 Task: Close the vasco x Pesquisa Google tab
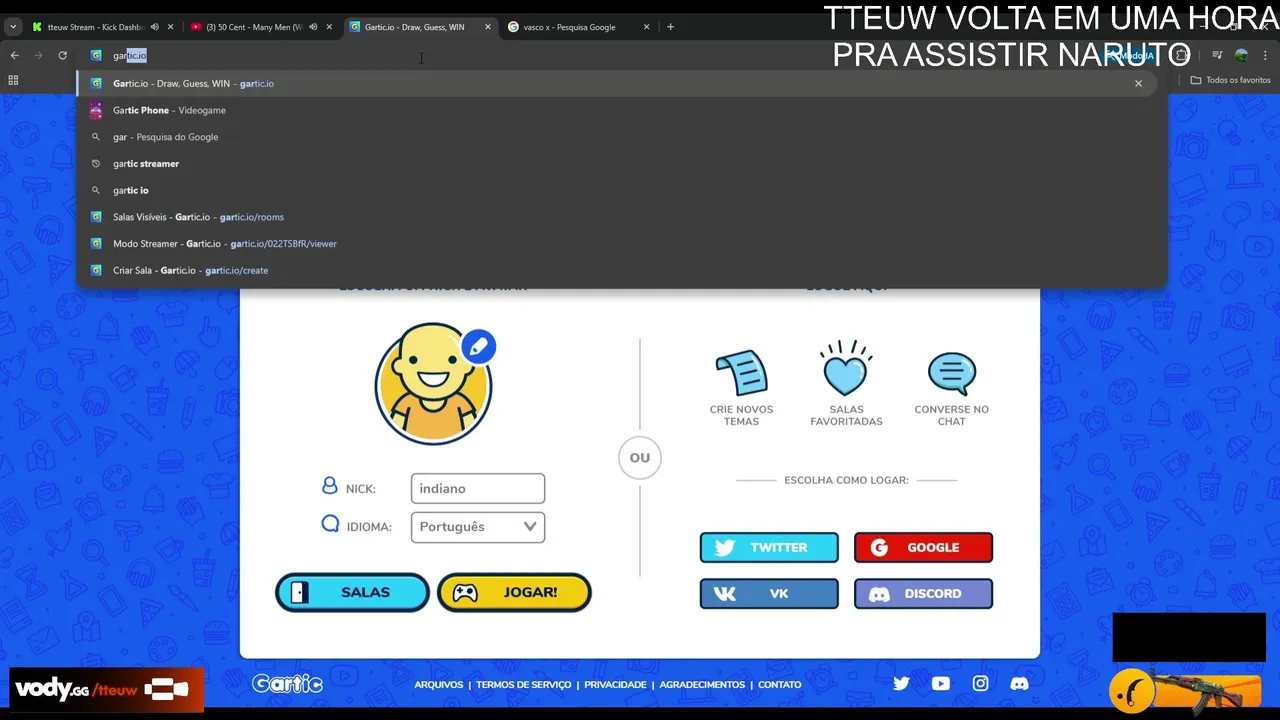pyautogui.click(x=646, y=27)
